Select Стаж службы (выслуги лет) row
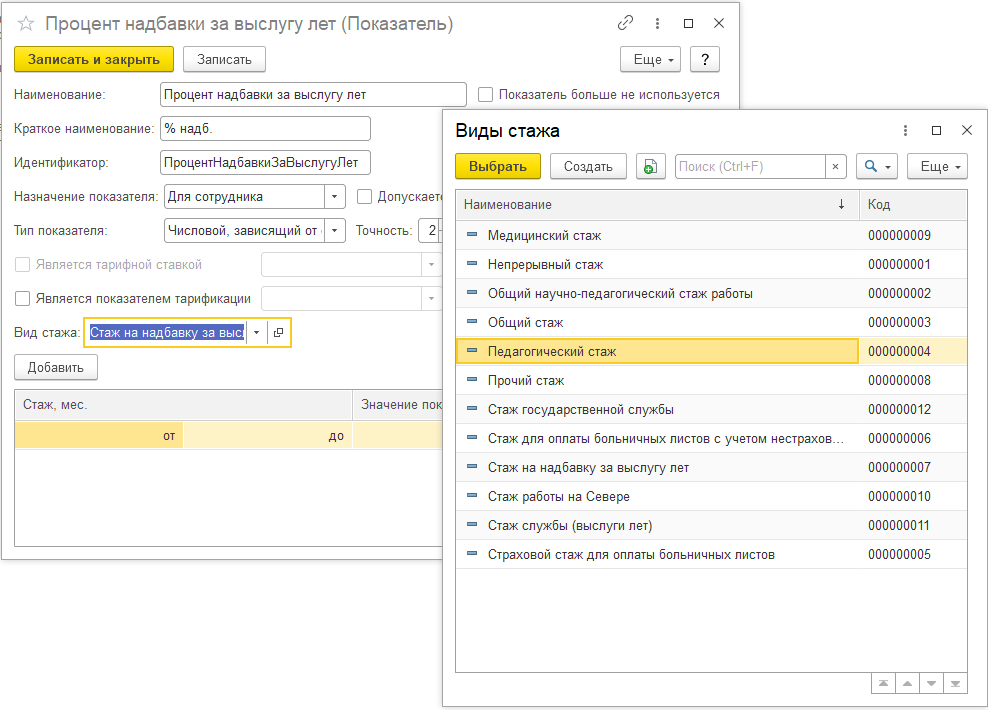 [x=711, y=525]
